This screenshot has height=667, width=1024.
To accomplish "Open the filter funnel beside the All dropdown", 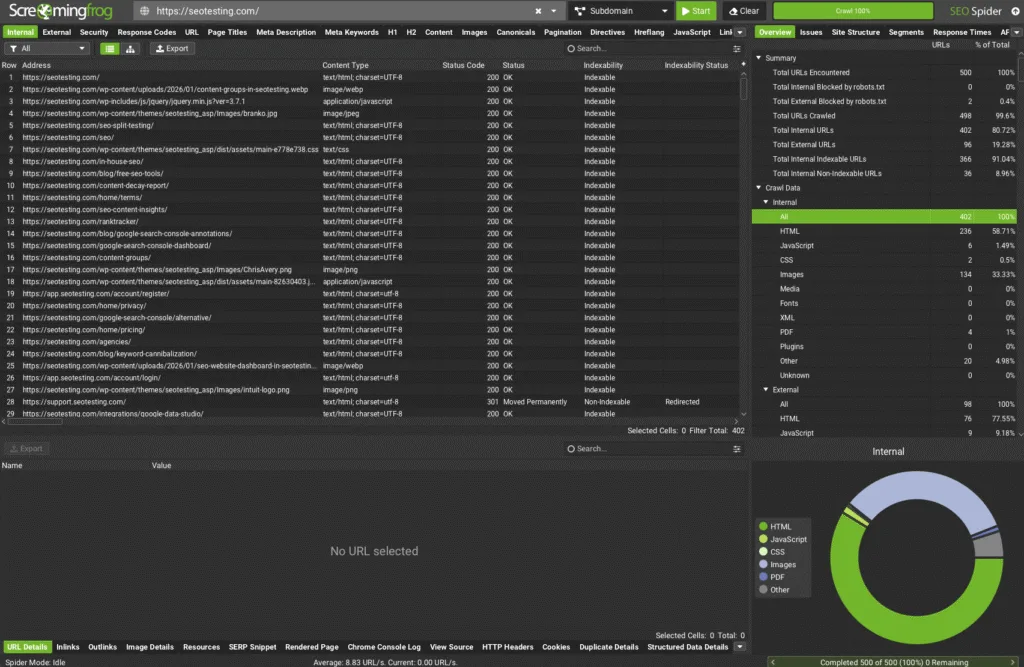I will [13, 48].
